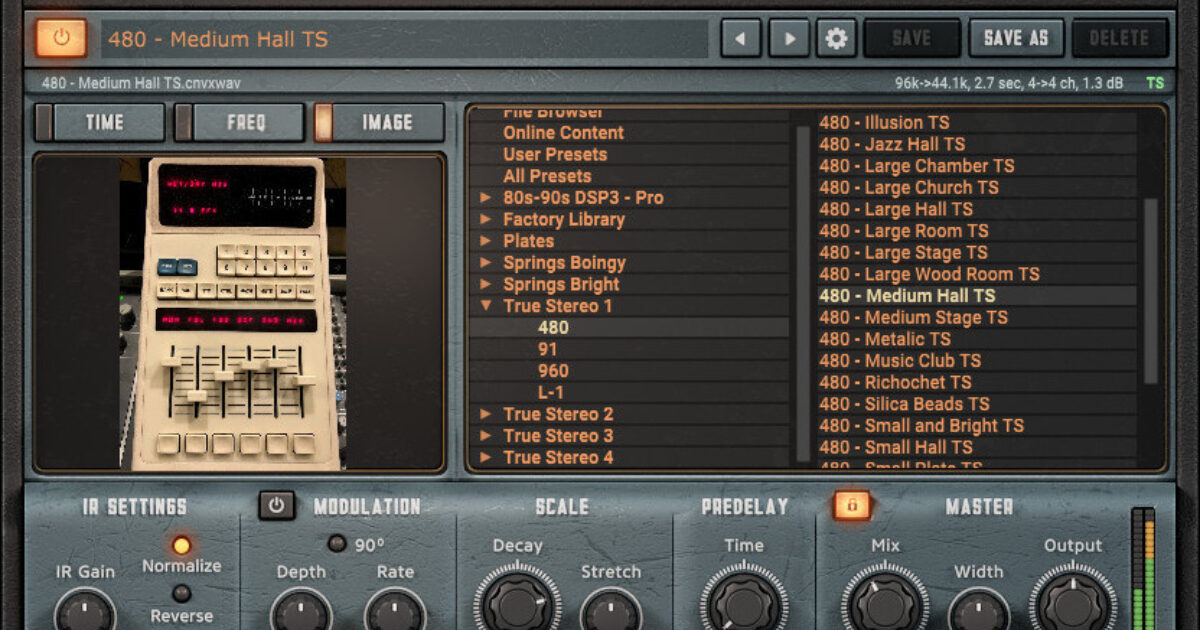This screenshot has width=1200, height=630.
Task: Go to next preset arrow
Action: [x=789, y=39]
